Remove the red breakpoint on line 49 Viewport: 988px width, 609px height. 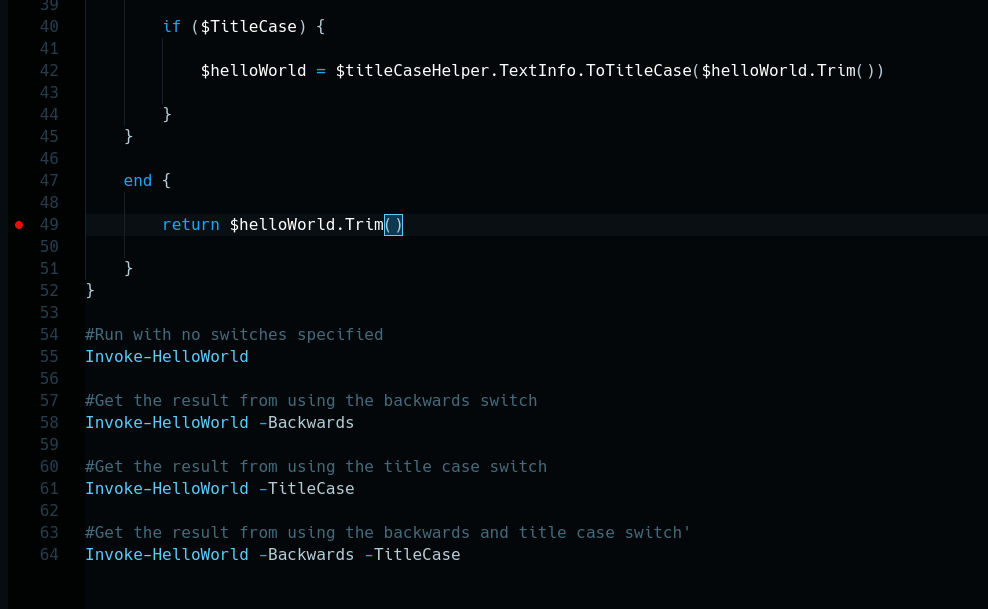coord(19,225)
